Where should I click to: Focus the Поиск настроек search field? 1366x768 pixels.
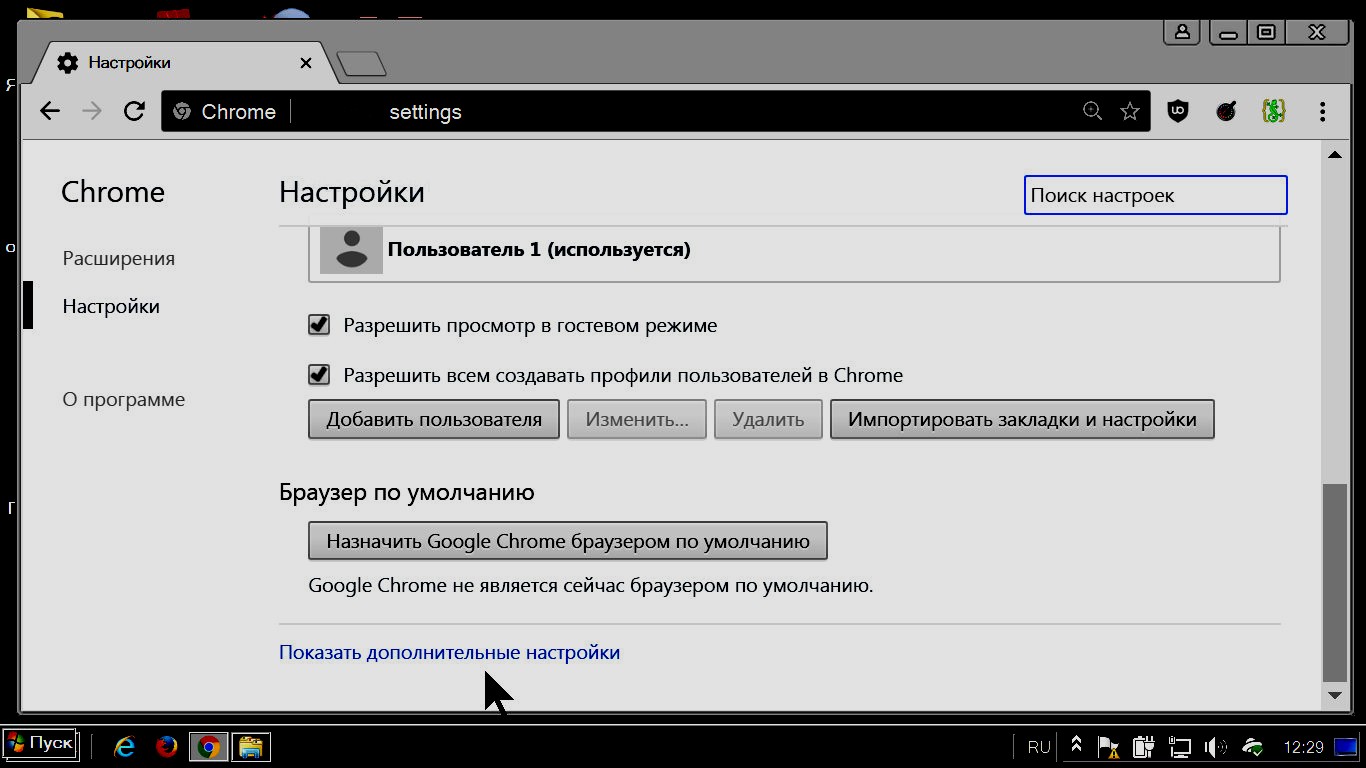coord(1155,195)
